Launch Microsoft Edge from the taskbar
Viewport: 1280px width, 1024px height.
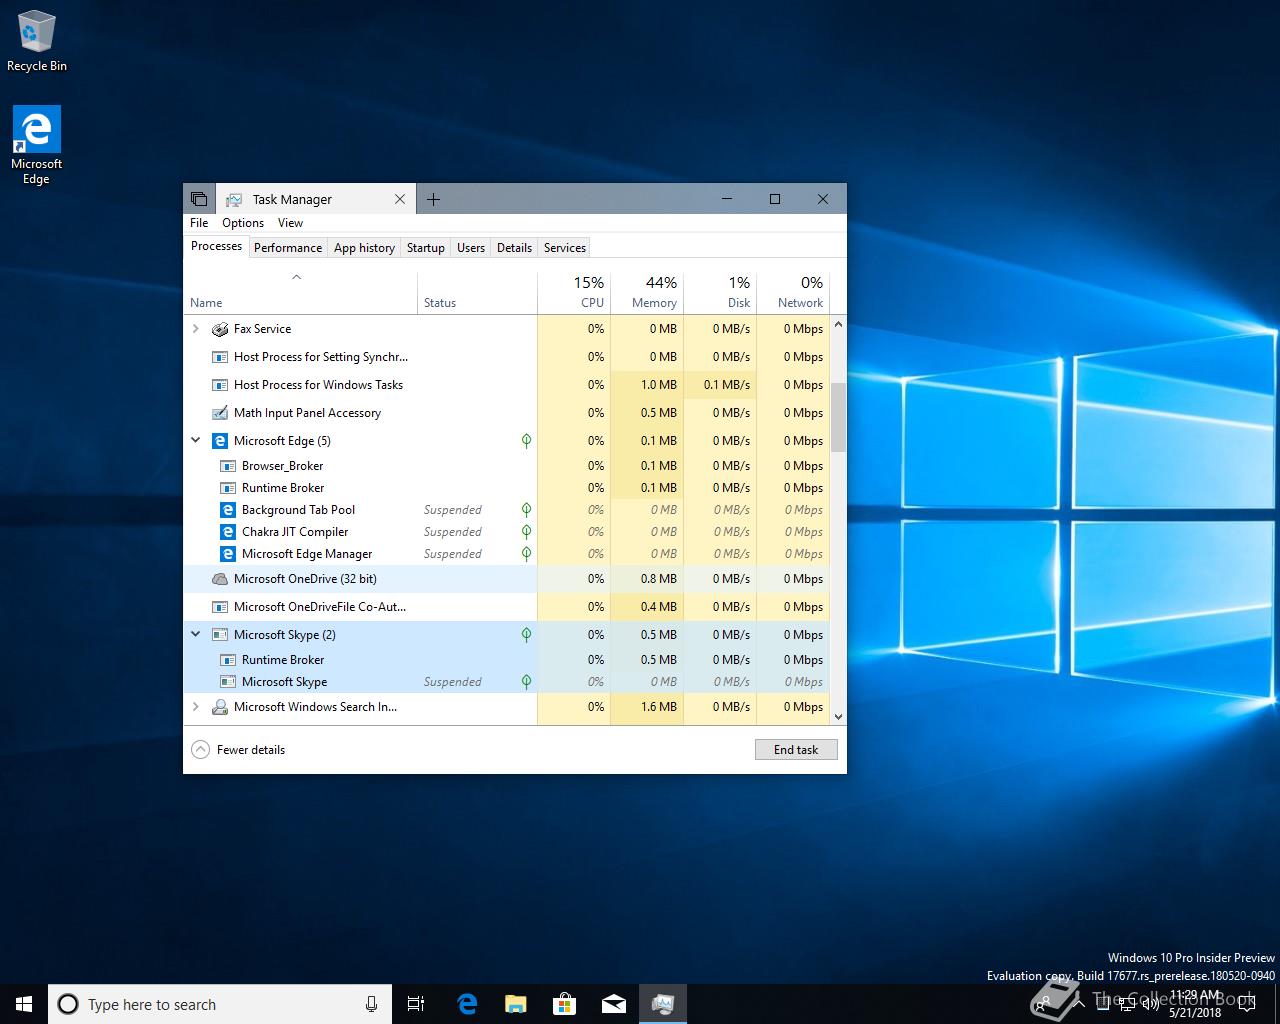click(467, 1004)
